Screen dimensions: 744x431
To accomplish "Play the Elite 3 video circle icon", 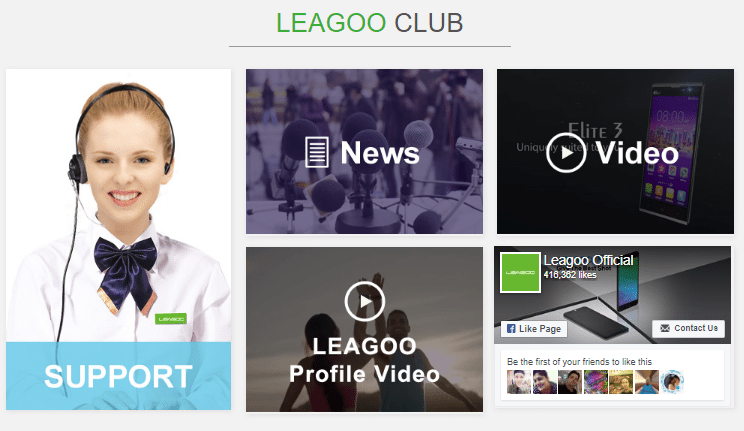I will pos(566,153).
